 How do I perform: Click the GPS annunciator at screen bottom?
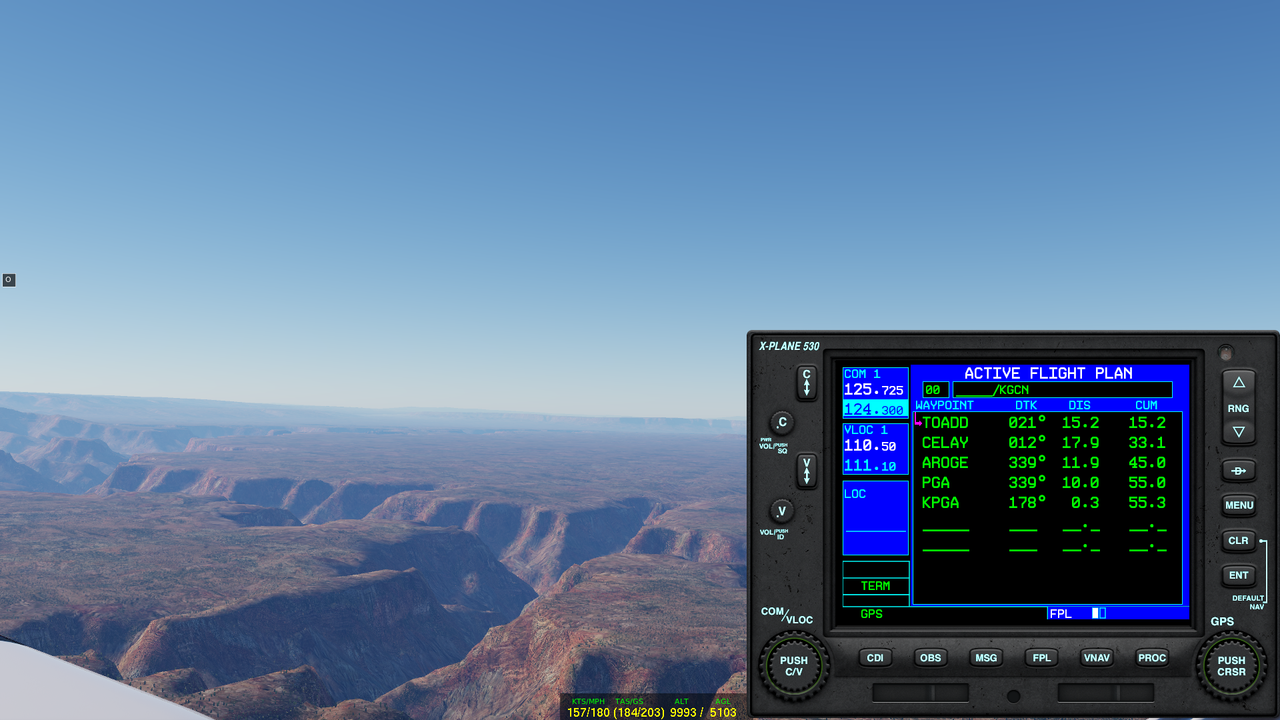[872, 614]
